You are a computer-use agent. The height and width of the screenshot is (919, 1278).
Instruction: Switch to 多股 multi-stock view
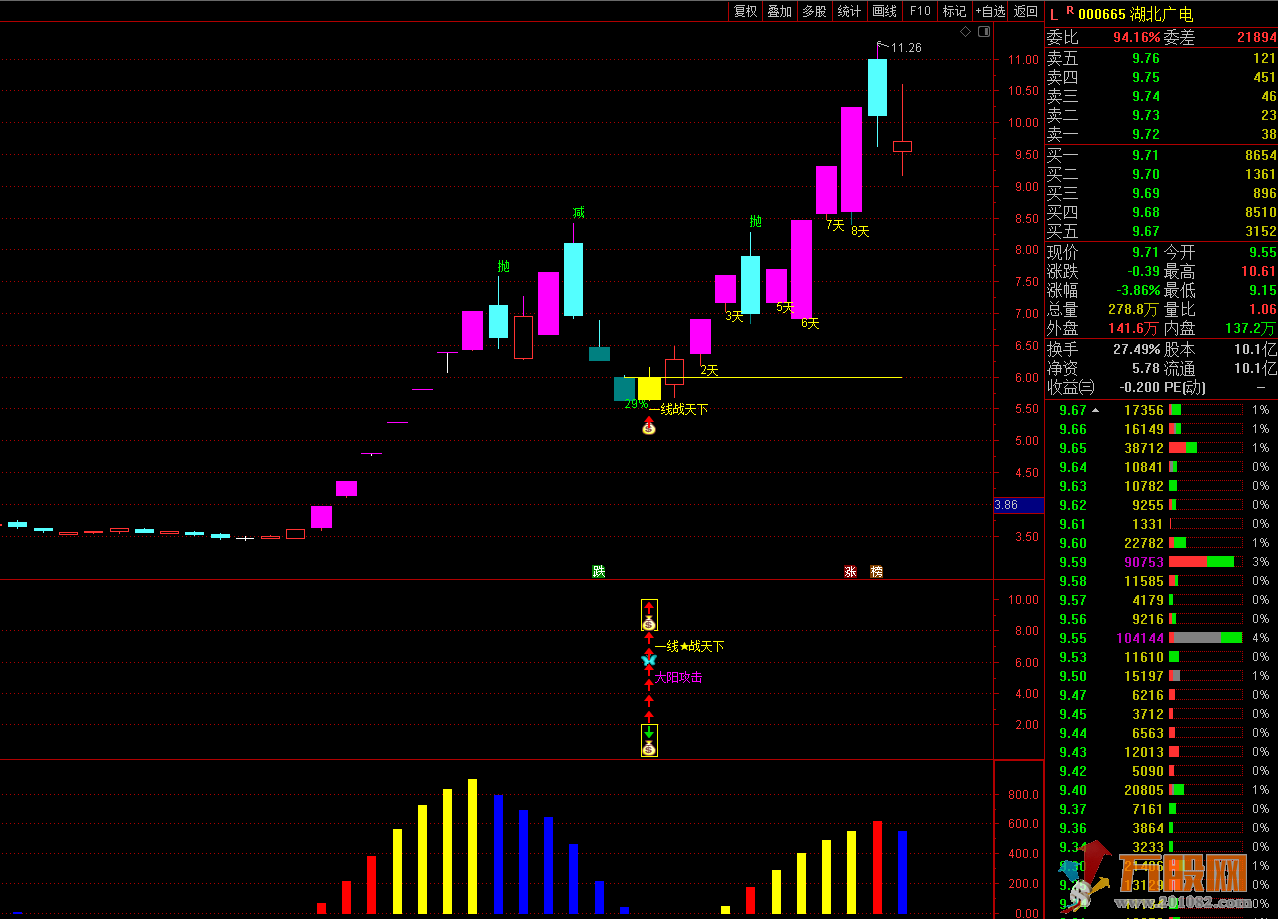(815, 11)
